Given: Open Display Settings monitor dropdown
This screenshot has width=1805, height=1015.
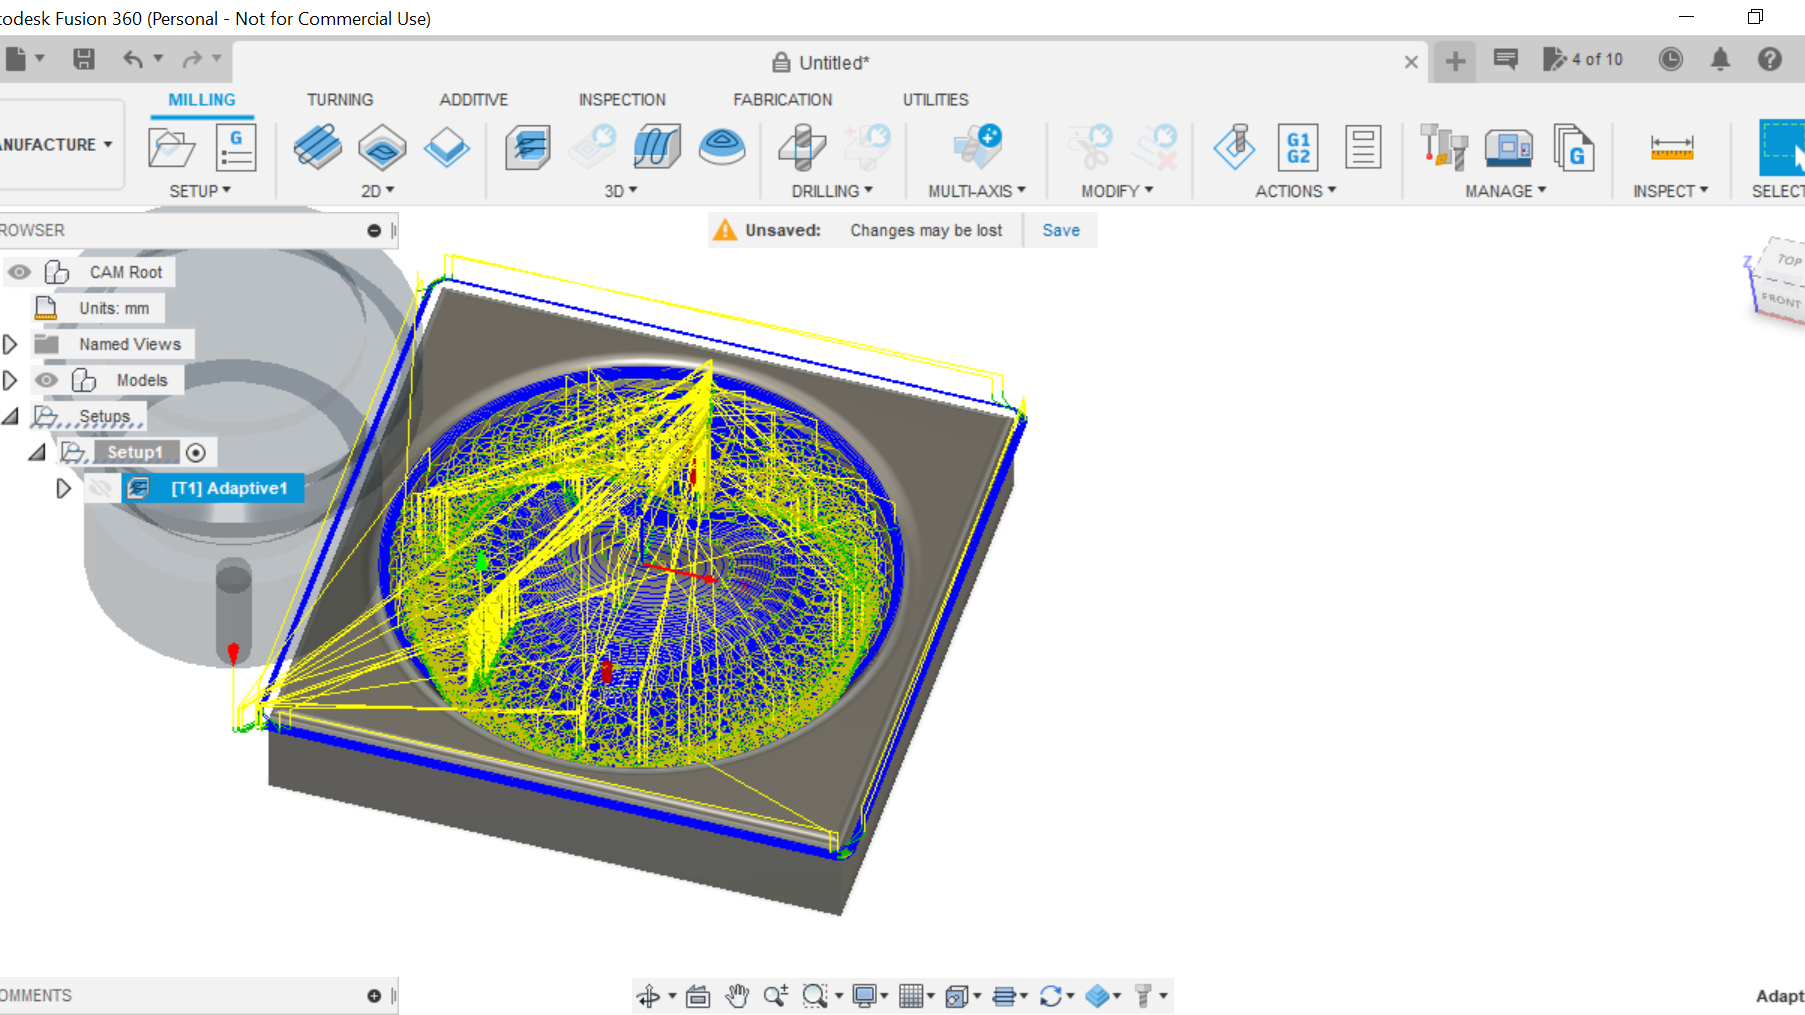Looking at the screenshot, I should click(870, 996).
